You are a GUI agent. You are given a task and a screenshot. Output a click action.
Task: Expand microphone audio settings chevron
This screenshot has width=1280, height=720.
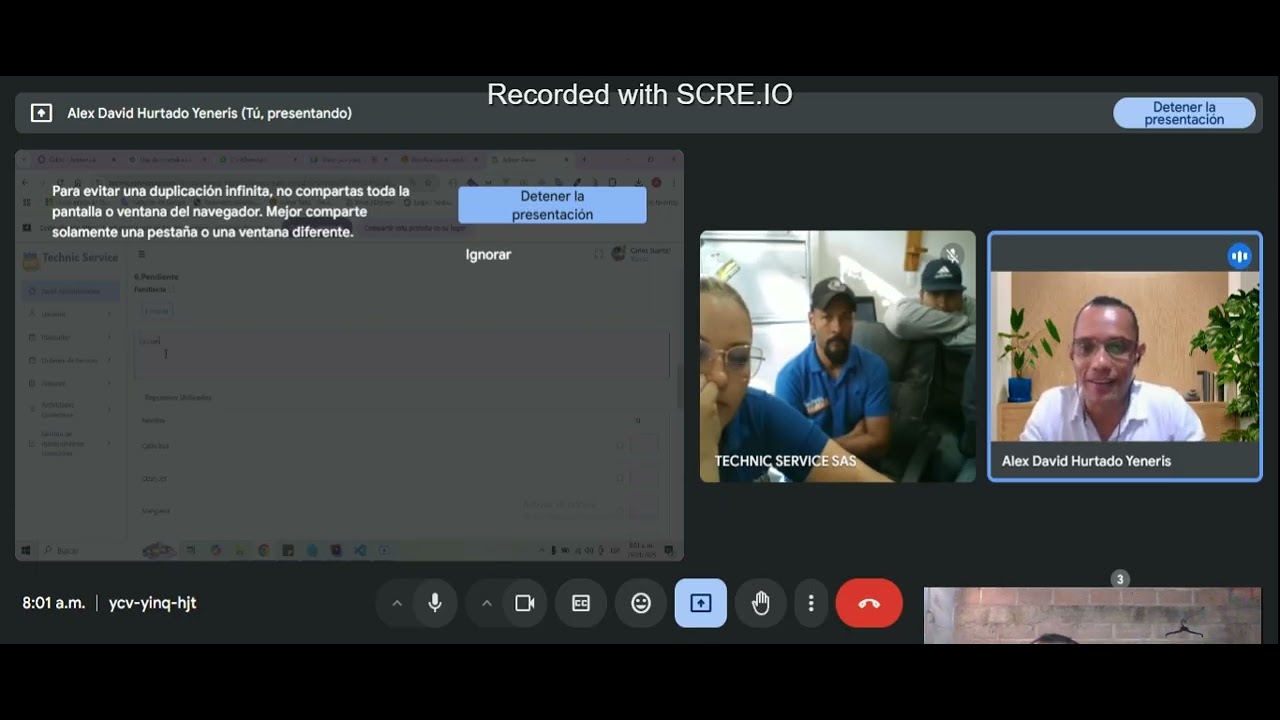click(397, 603)
